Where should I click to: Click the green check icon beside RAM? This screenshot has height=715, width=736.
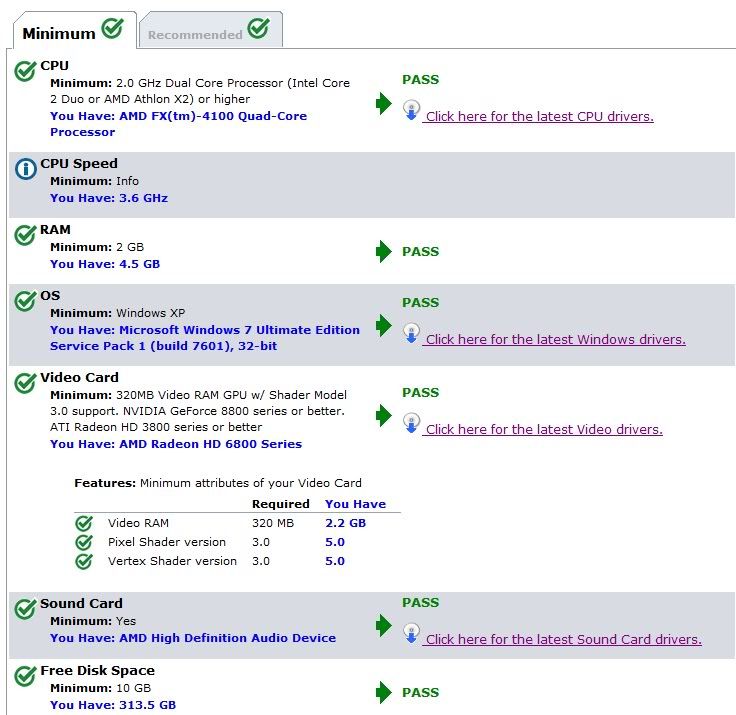pos(26,235)
